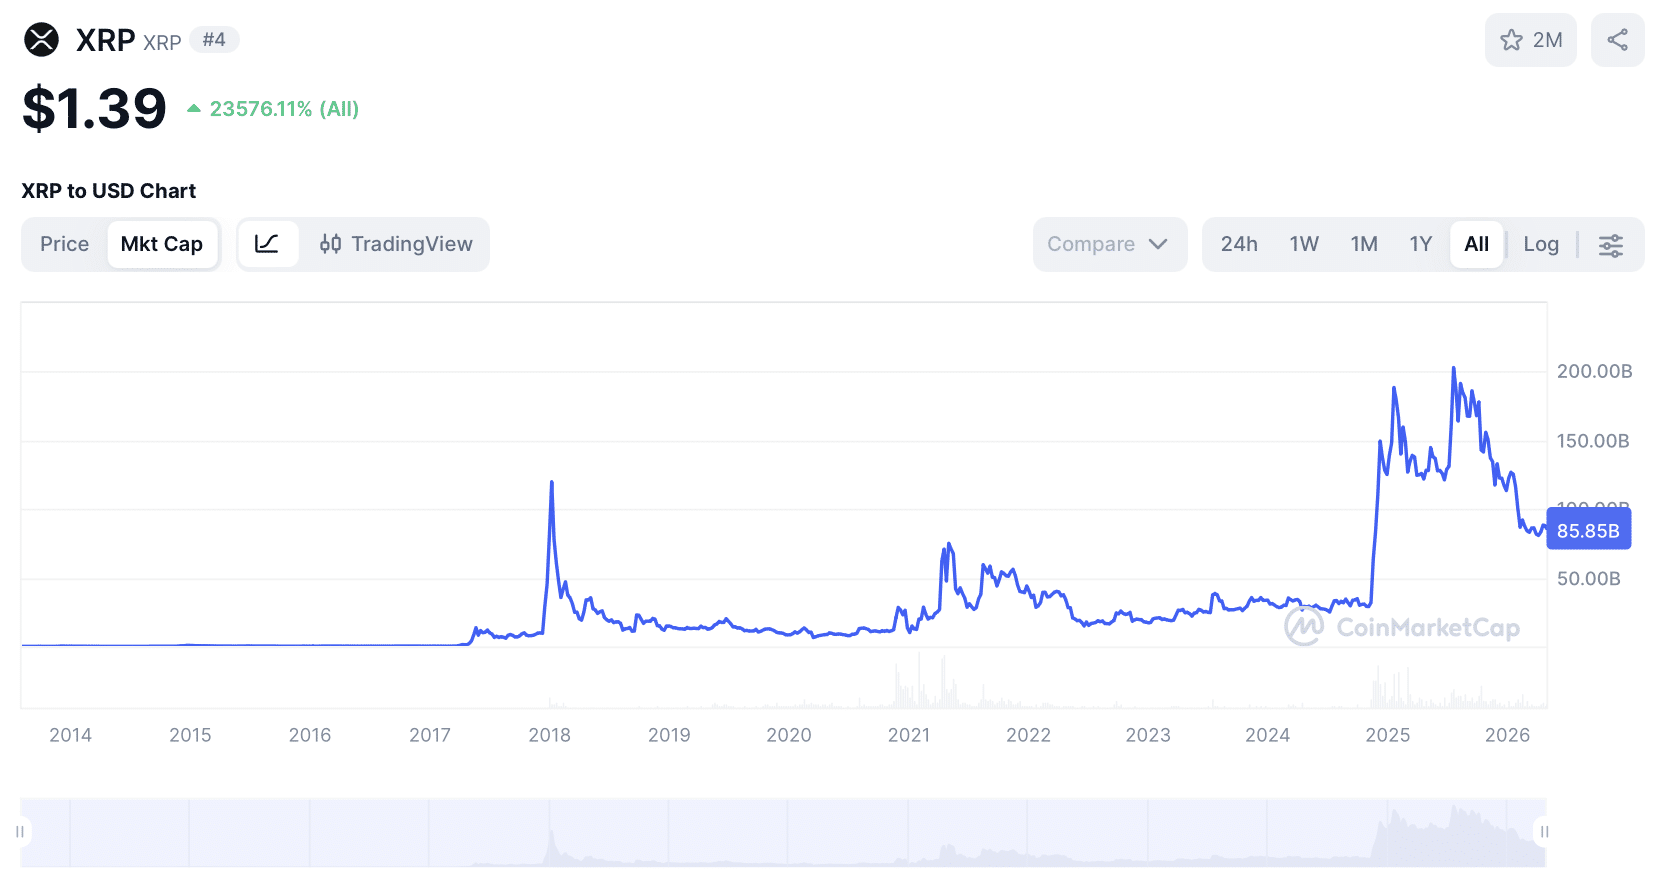This screenshot has height=876, width=1658.
Task: Click the mini overview chart navigator
Action: pos(783,832)
